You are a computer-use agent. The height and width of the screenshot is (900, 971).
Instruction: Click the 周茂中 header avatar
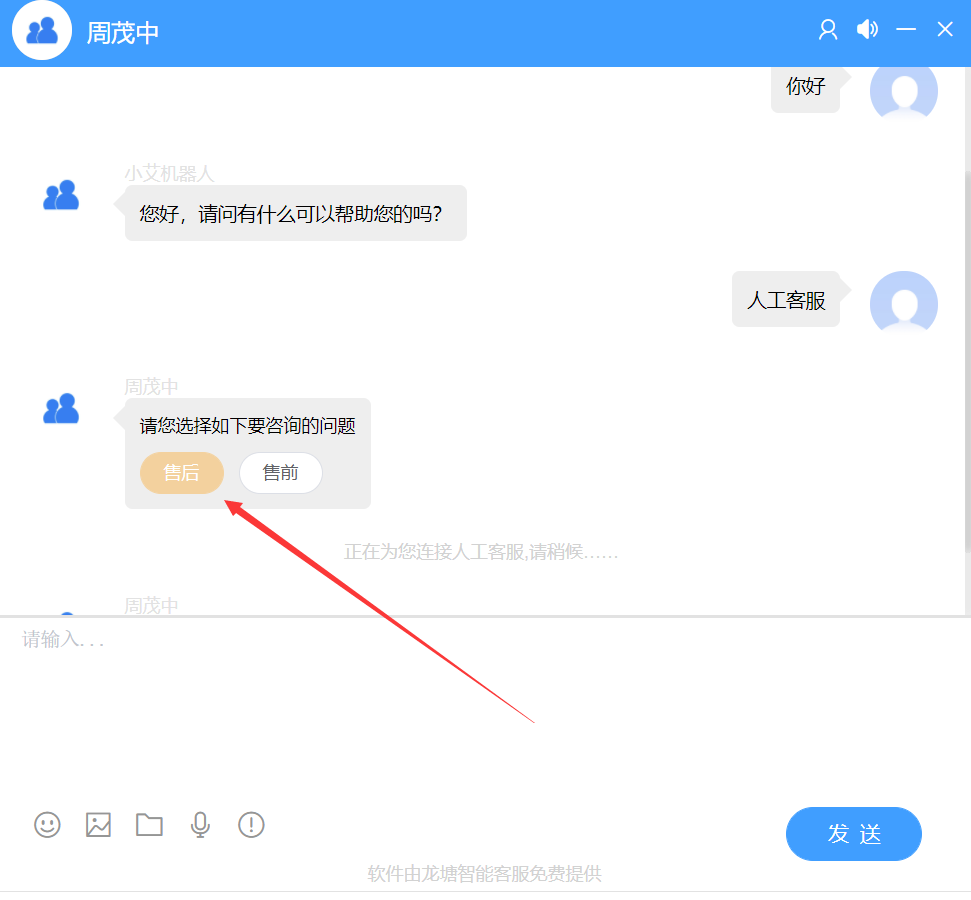click(x=42, y=30)
